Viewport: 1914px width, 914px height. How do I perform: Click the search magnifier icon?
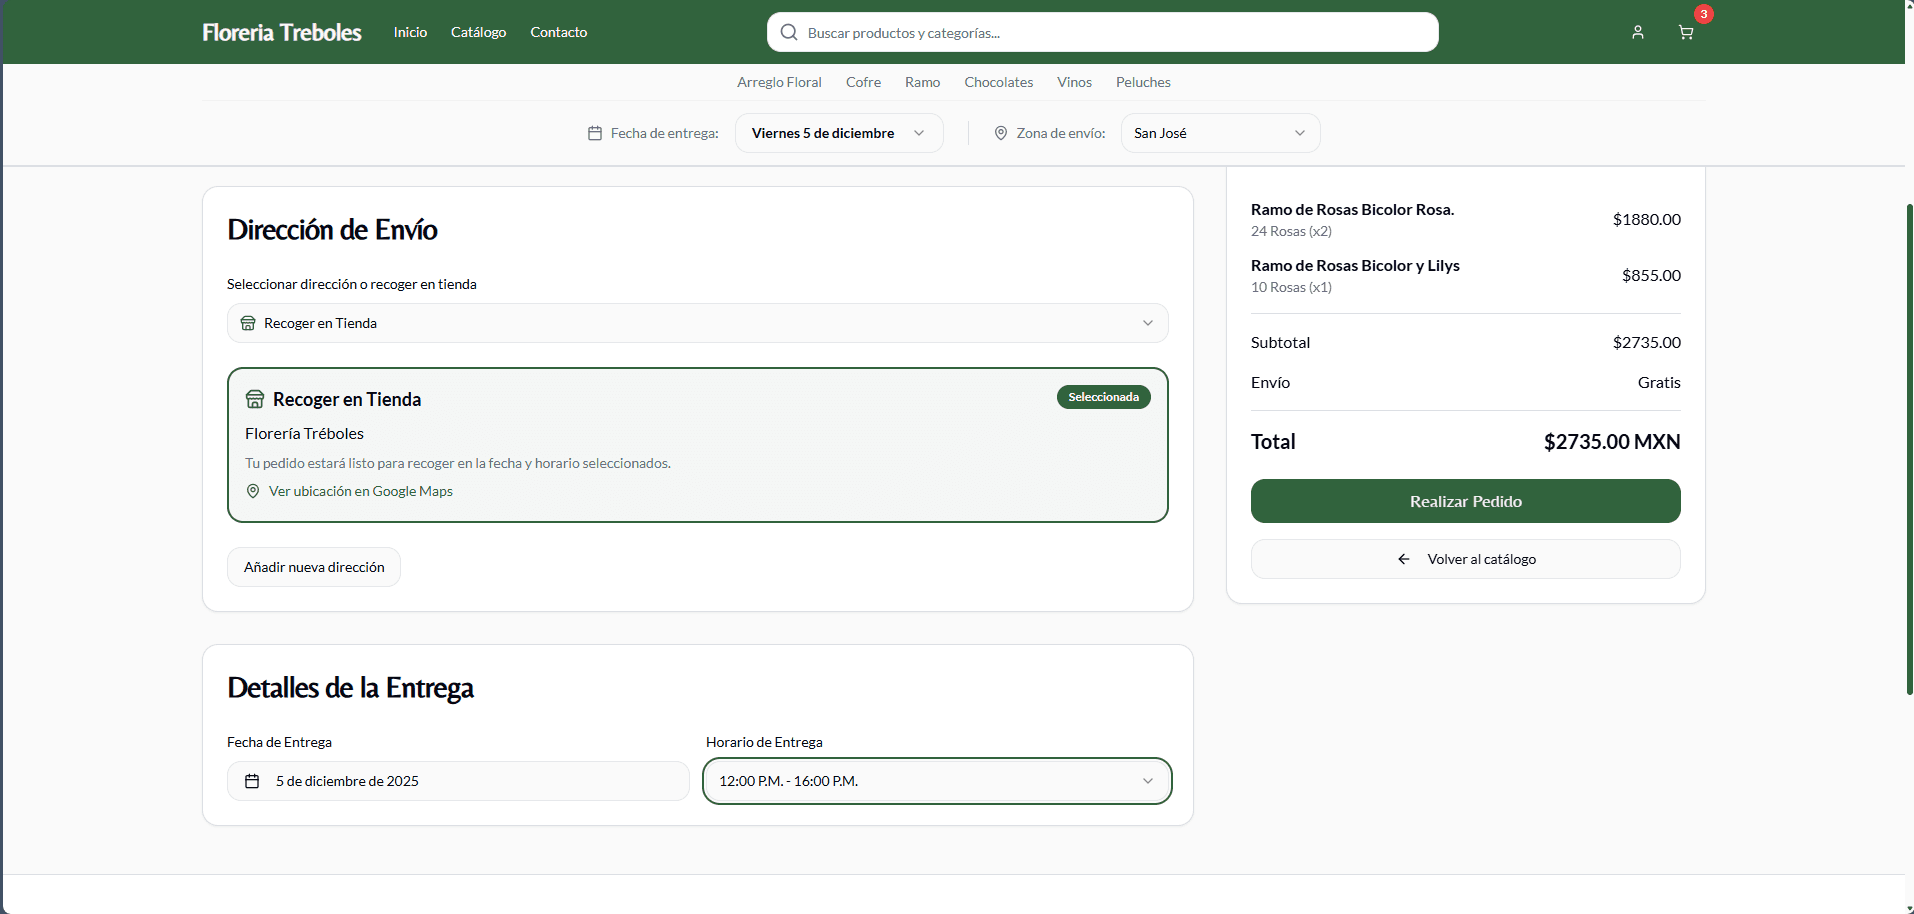click(789, 32)
